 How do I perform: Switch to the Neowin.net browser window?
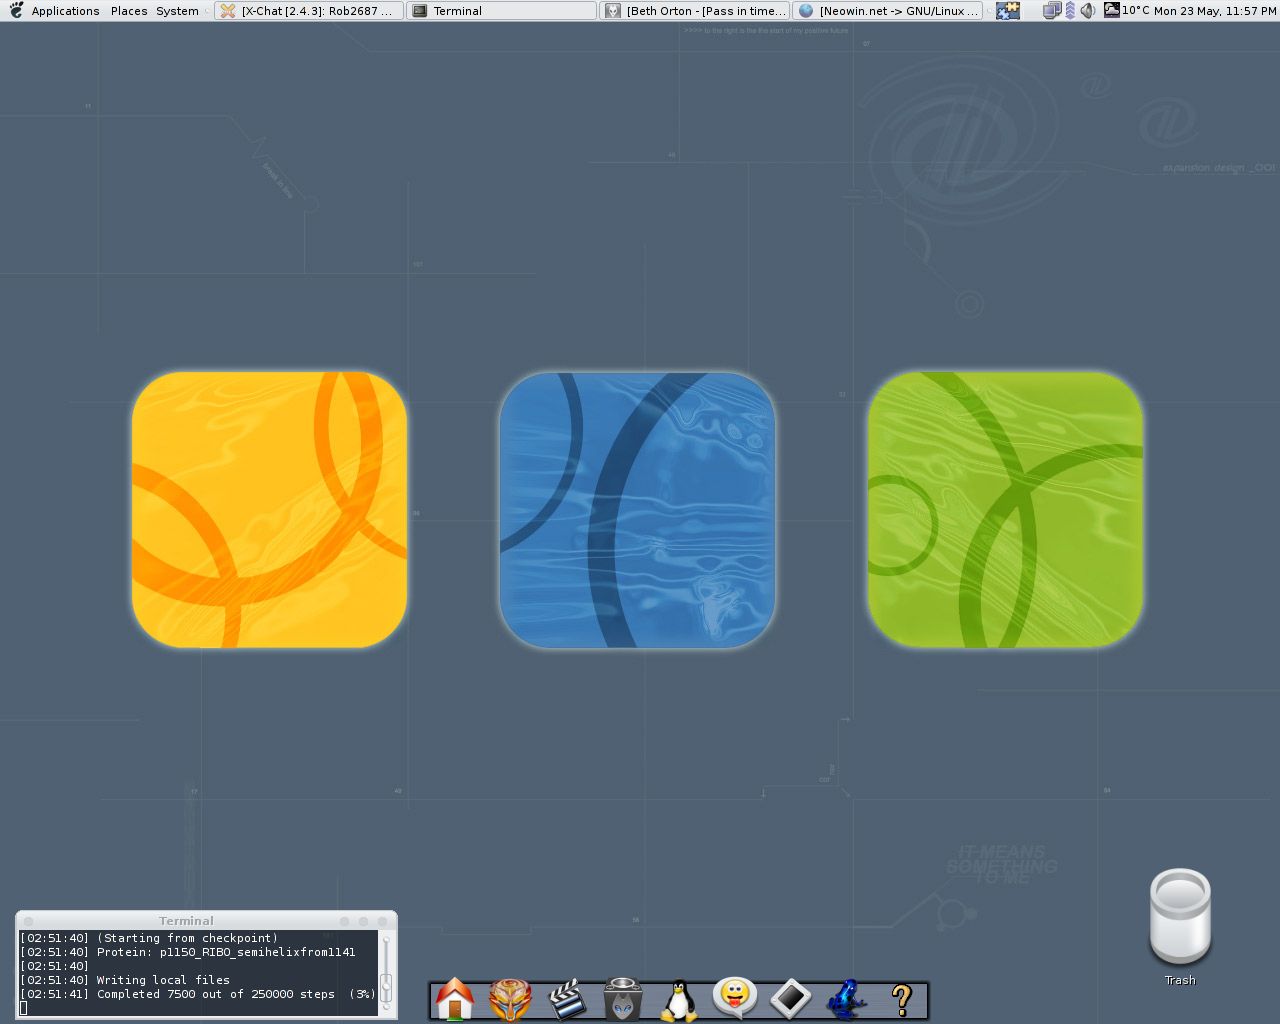click(x=887, y=11)
